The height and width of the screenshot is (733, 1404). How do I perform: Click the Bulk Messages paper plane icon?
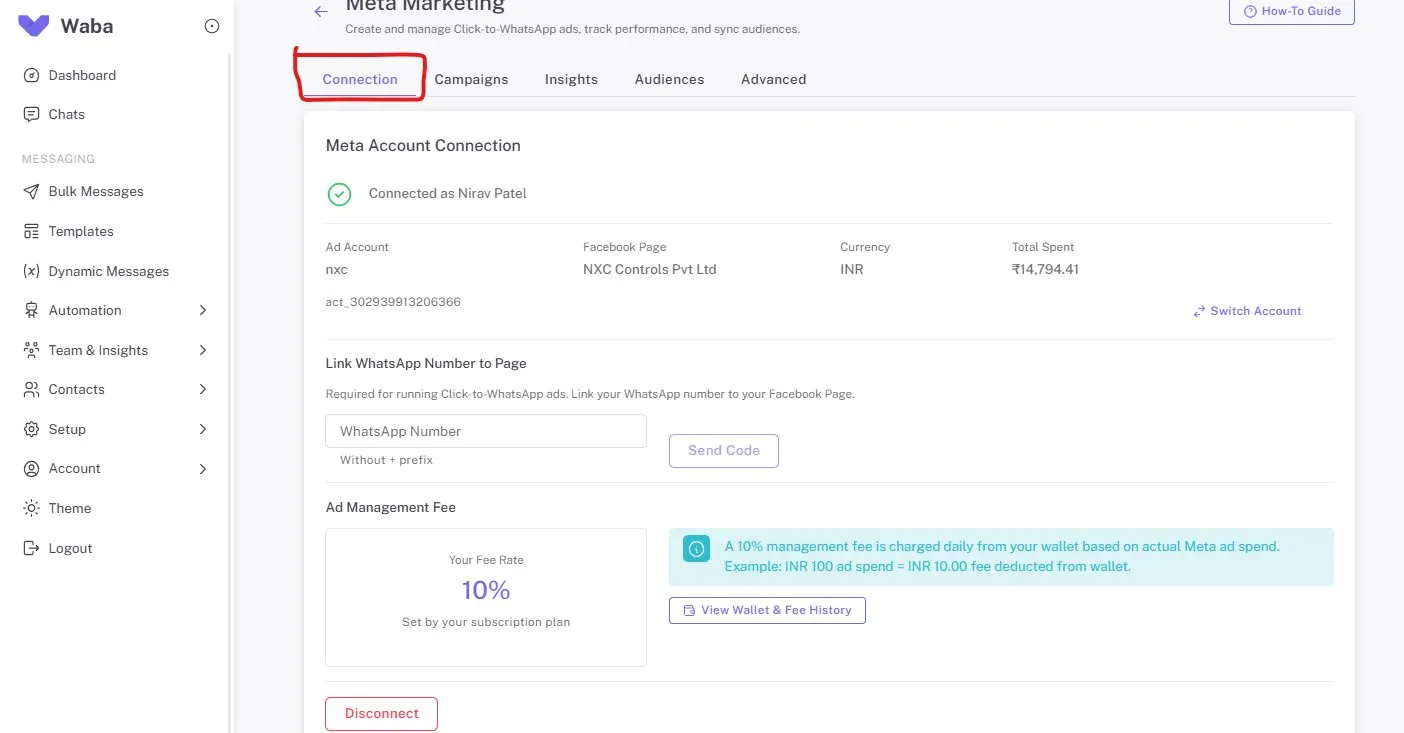[31, 191]
